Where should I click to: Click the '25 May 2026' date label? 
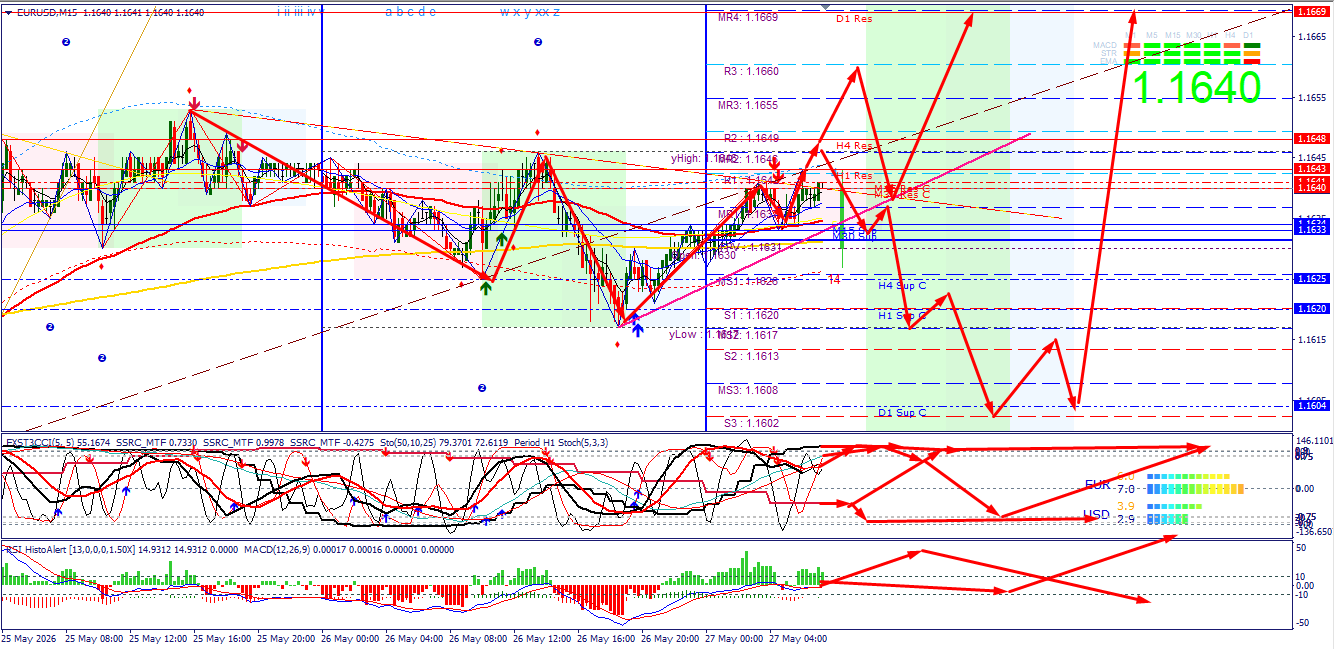(31, 638)
